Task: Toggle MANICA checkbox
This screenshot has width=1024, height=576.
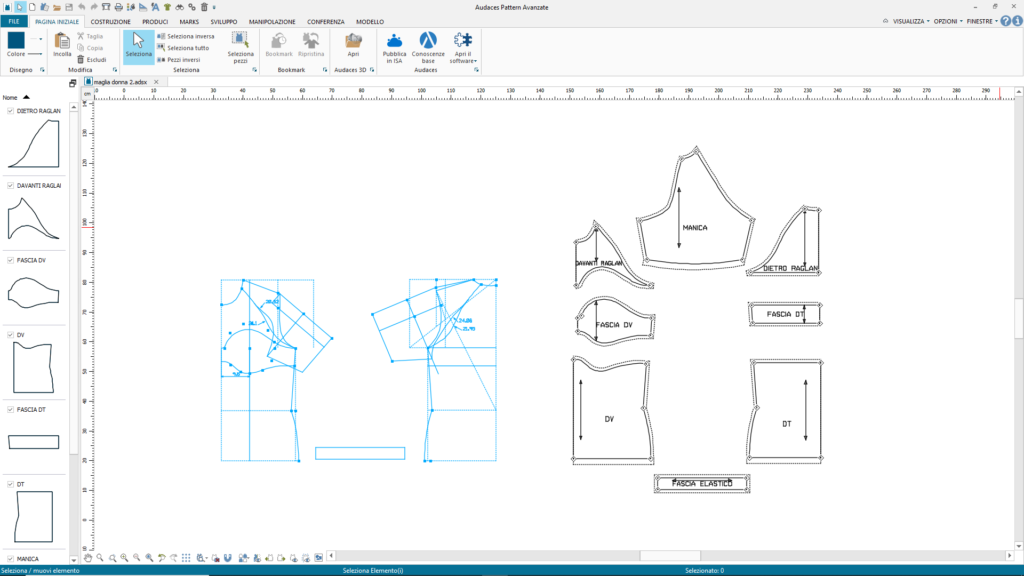Action: pos(10,558)
